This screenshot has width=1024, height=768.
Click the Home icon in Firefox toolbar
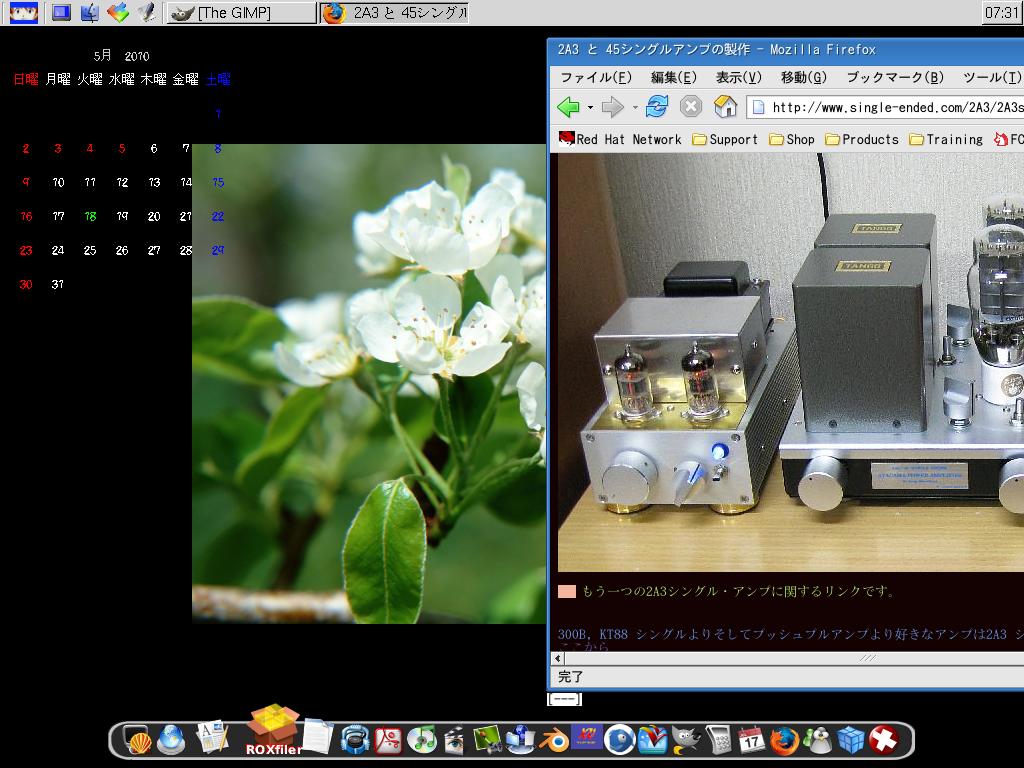click(x=725, y=107)
